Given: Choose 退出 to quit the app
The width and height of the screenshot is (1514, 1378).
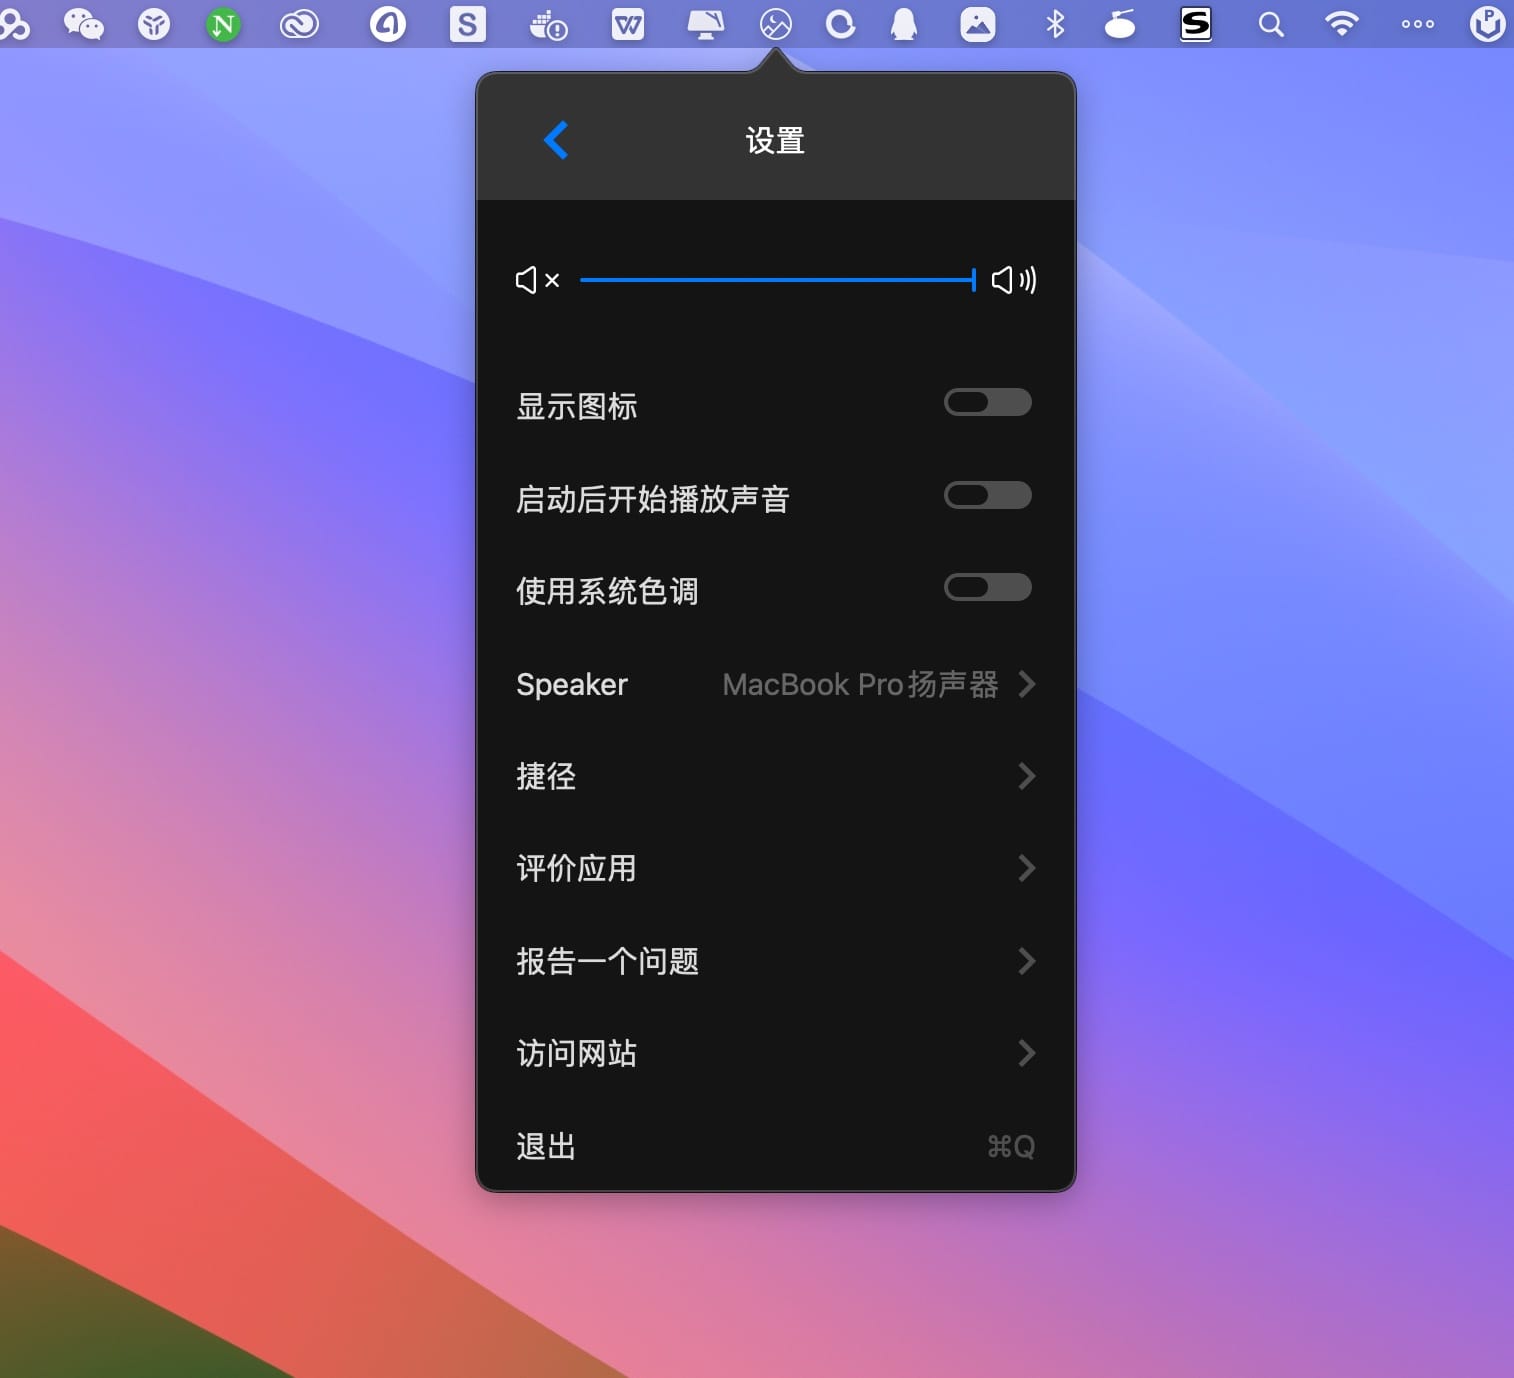Looking at the screenshot, I should pyautogui.click(x=546, y=1146).
